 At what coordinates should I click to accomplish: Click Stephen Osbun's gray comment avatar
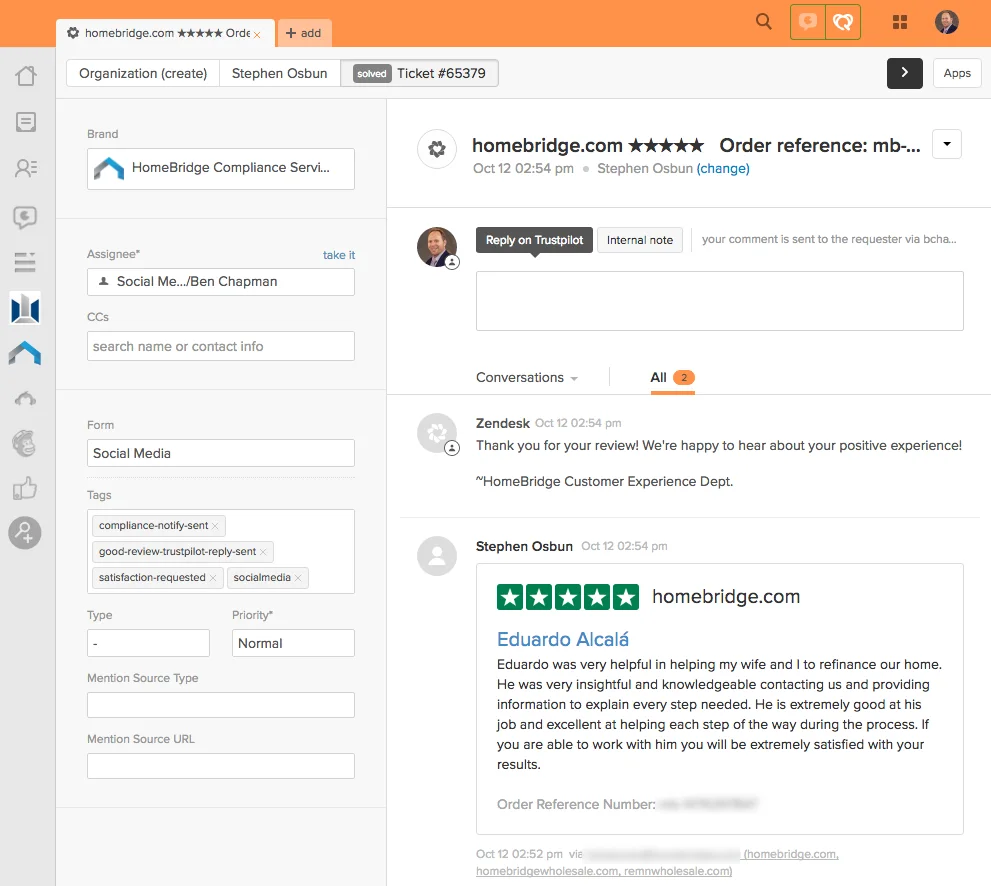(x=437, y=556)
